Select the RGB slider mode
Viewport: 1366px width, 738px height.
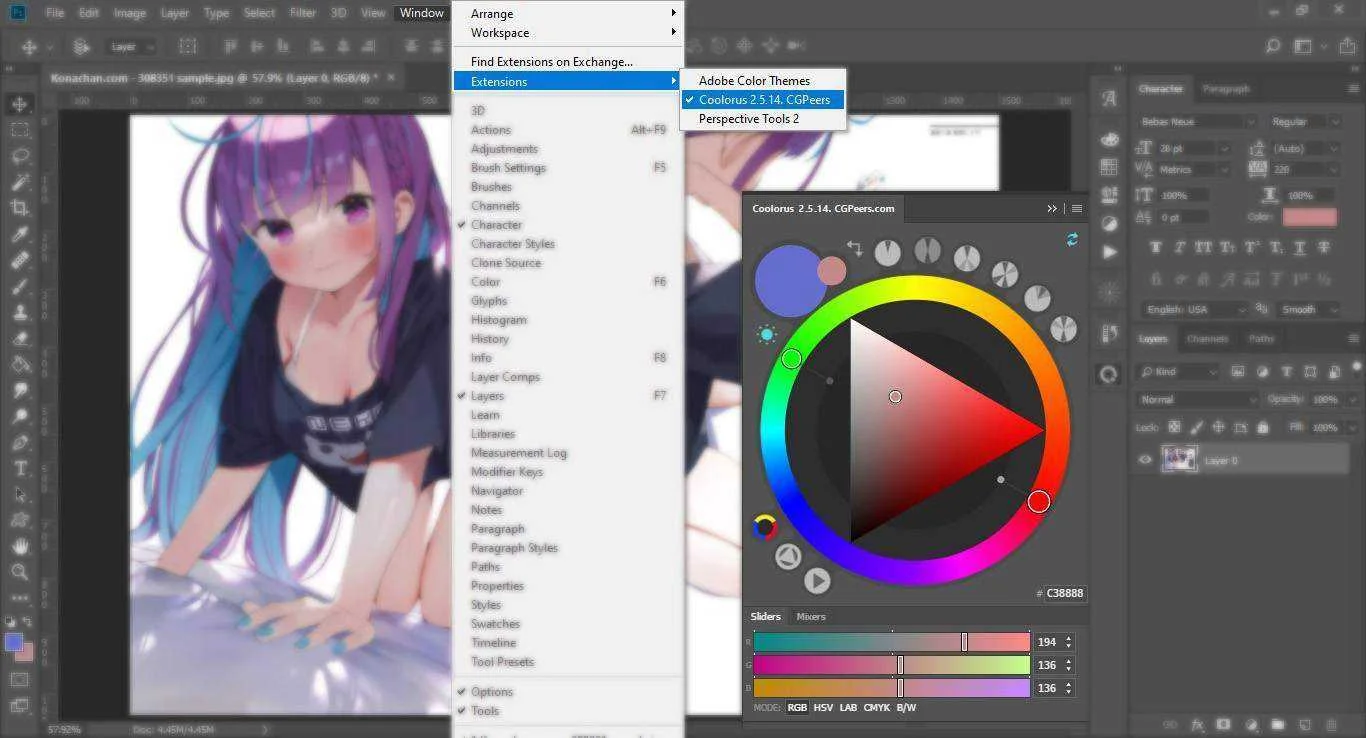pos(797,708)
